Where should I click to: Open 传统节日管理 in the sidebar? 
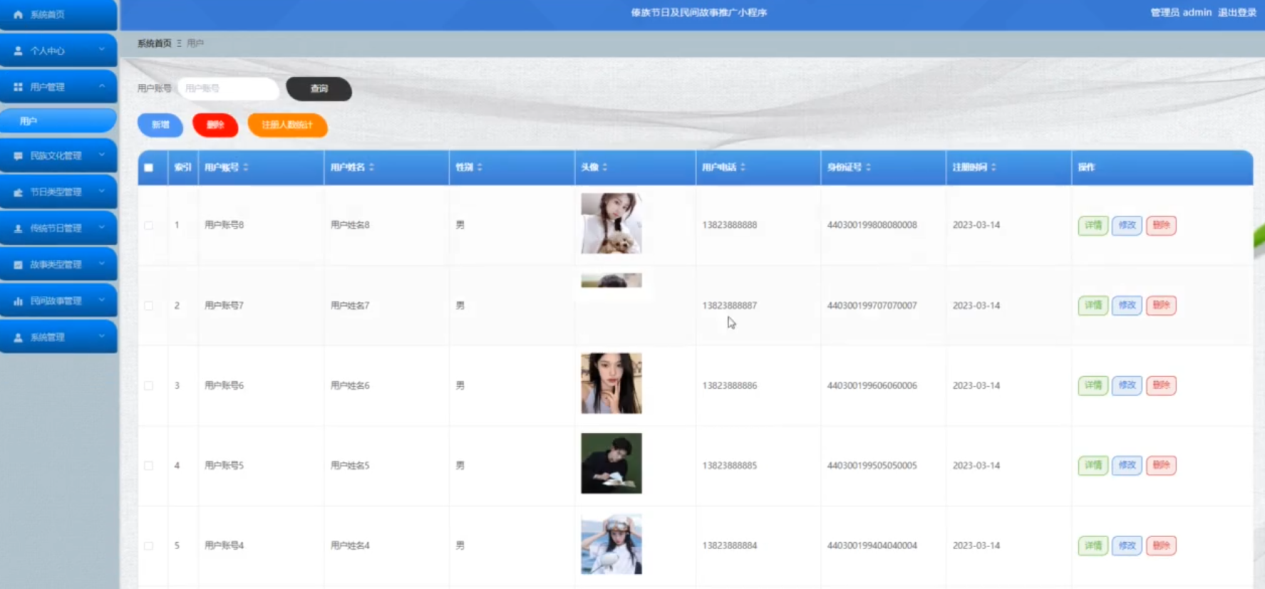59,228
